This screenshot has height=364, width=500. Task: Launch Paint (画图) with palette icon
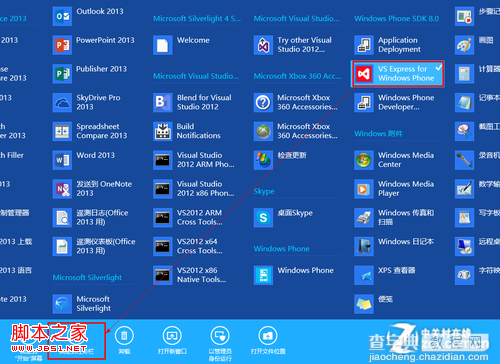[x=464, y=45]
